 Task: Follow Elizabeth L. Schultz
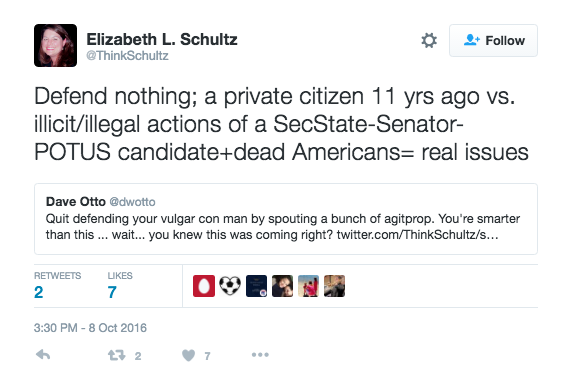point(493,40)
